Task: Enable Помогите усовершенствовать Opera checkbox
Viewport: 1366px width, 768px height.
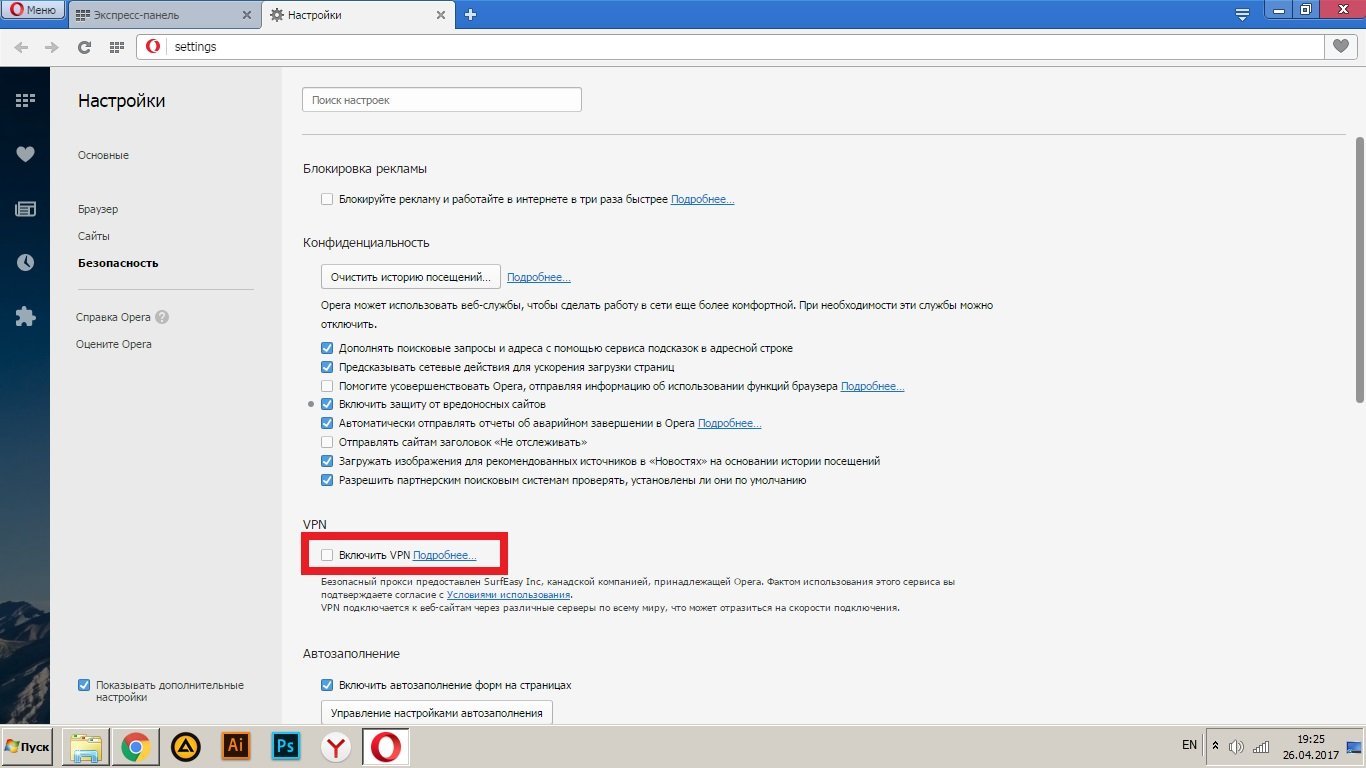Action: coord(327,386)
